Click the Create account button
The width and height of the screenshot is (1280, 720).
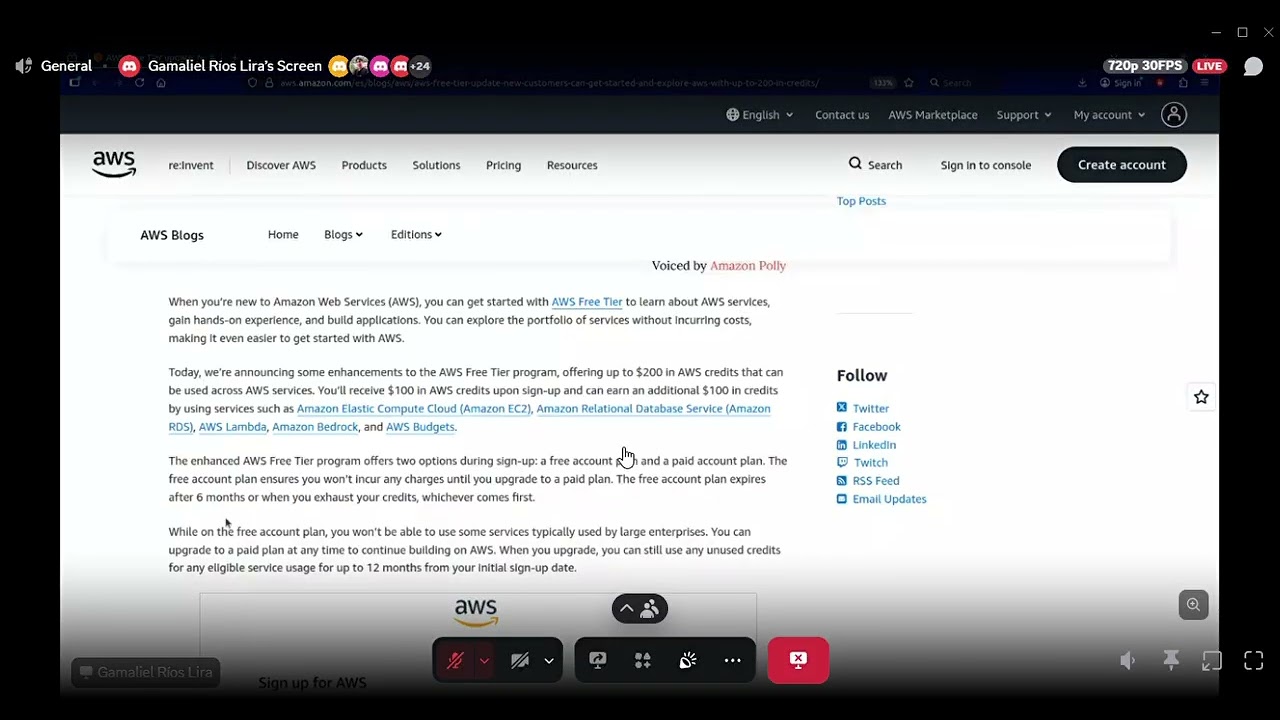tap(1122, 165)
